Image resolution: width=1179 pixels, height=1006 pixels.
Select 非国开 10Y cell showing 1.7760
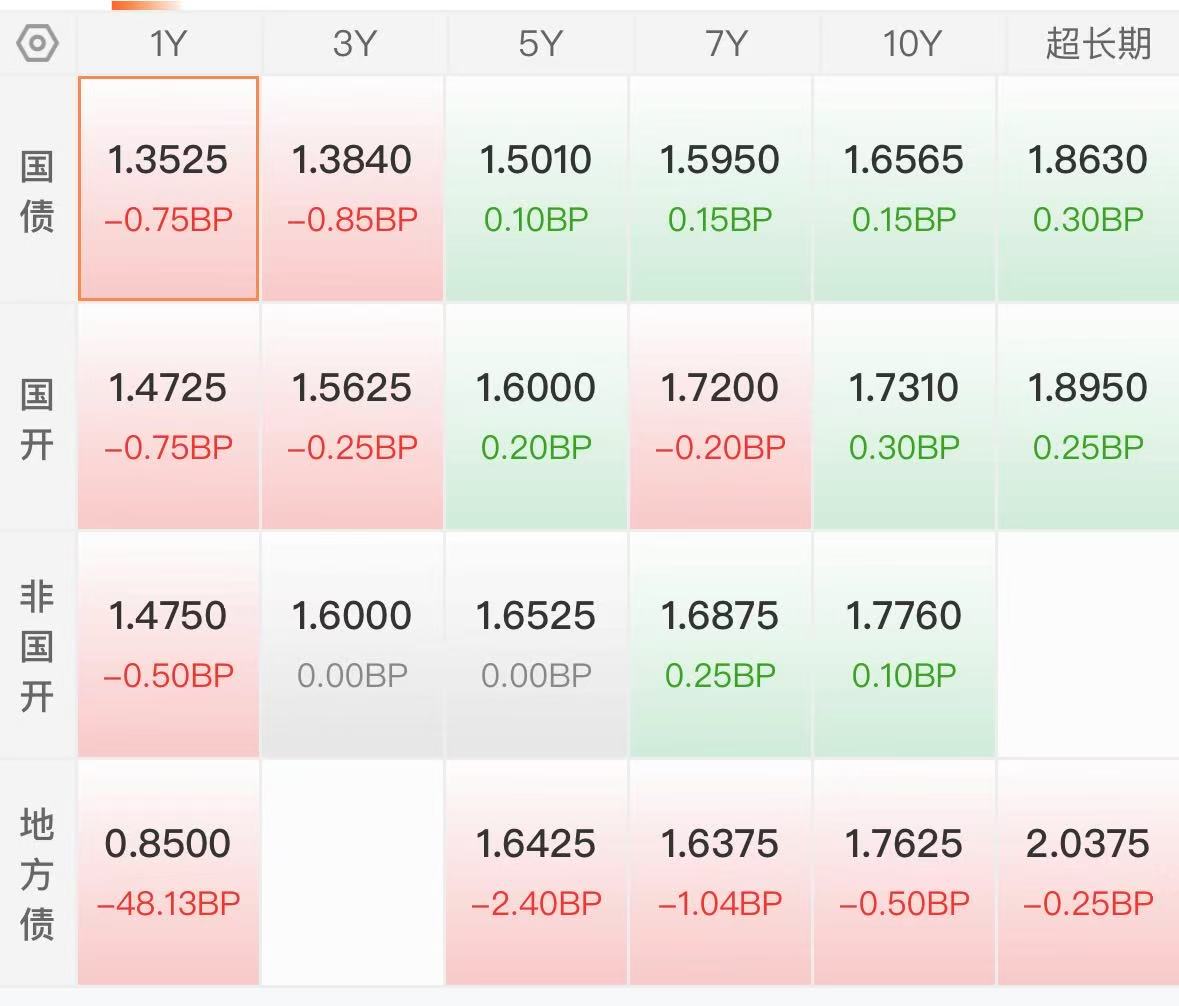[905, 644]
